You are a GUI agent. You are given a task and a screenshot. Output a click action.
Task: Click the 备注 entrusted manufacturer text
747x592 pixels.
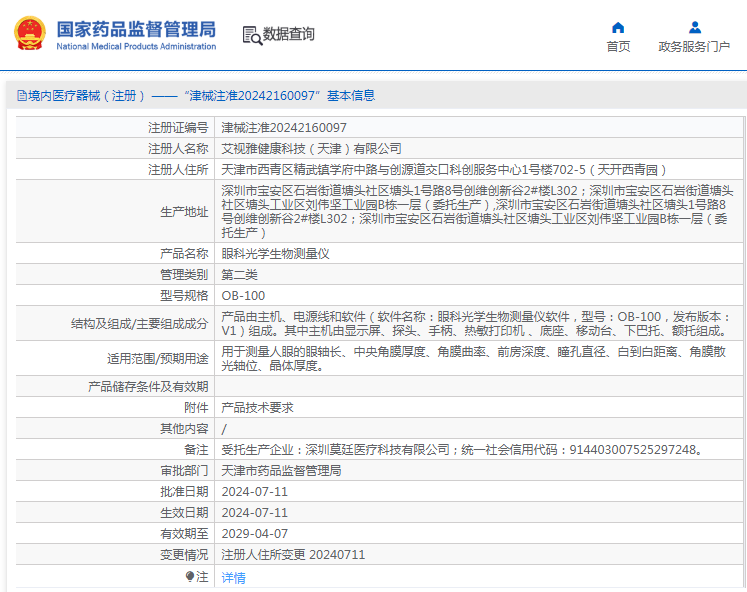(463, 450)
